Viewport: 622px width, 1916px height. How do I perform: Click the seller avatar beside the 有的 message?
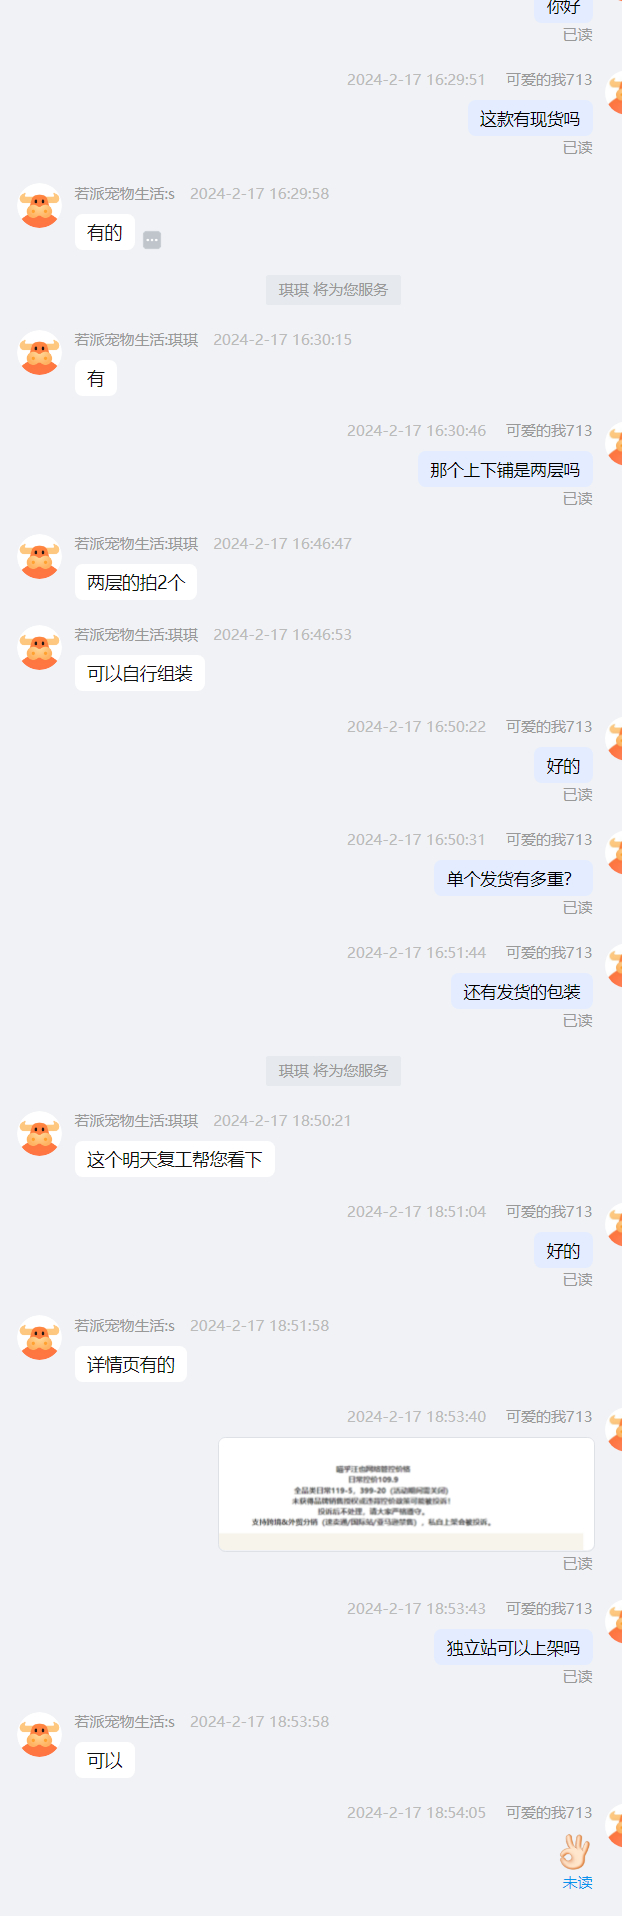(x=40, y=205)
